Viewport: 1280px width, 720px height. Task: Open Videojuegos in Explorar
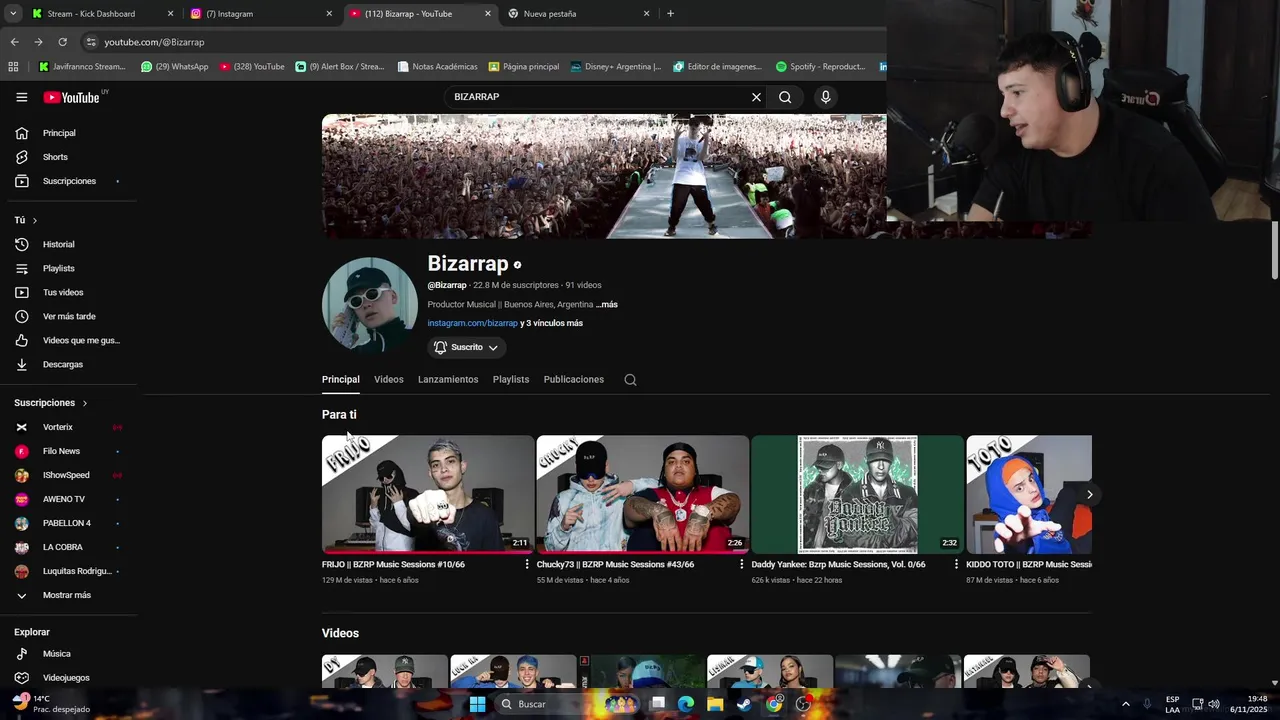68,678
